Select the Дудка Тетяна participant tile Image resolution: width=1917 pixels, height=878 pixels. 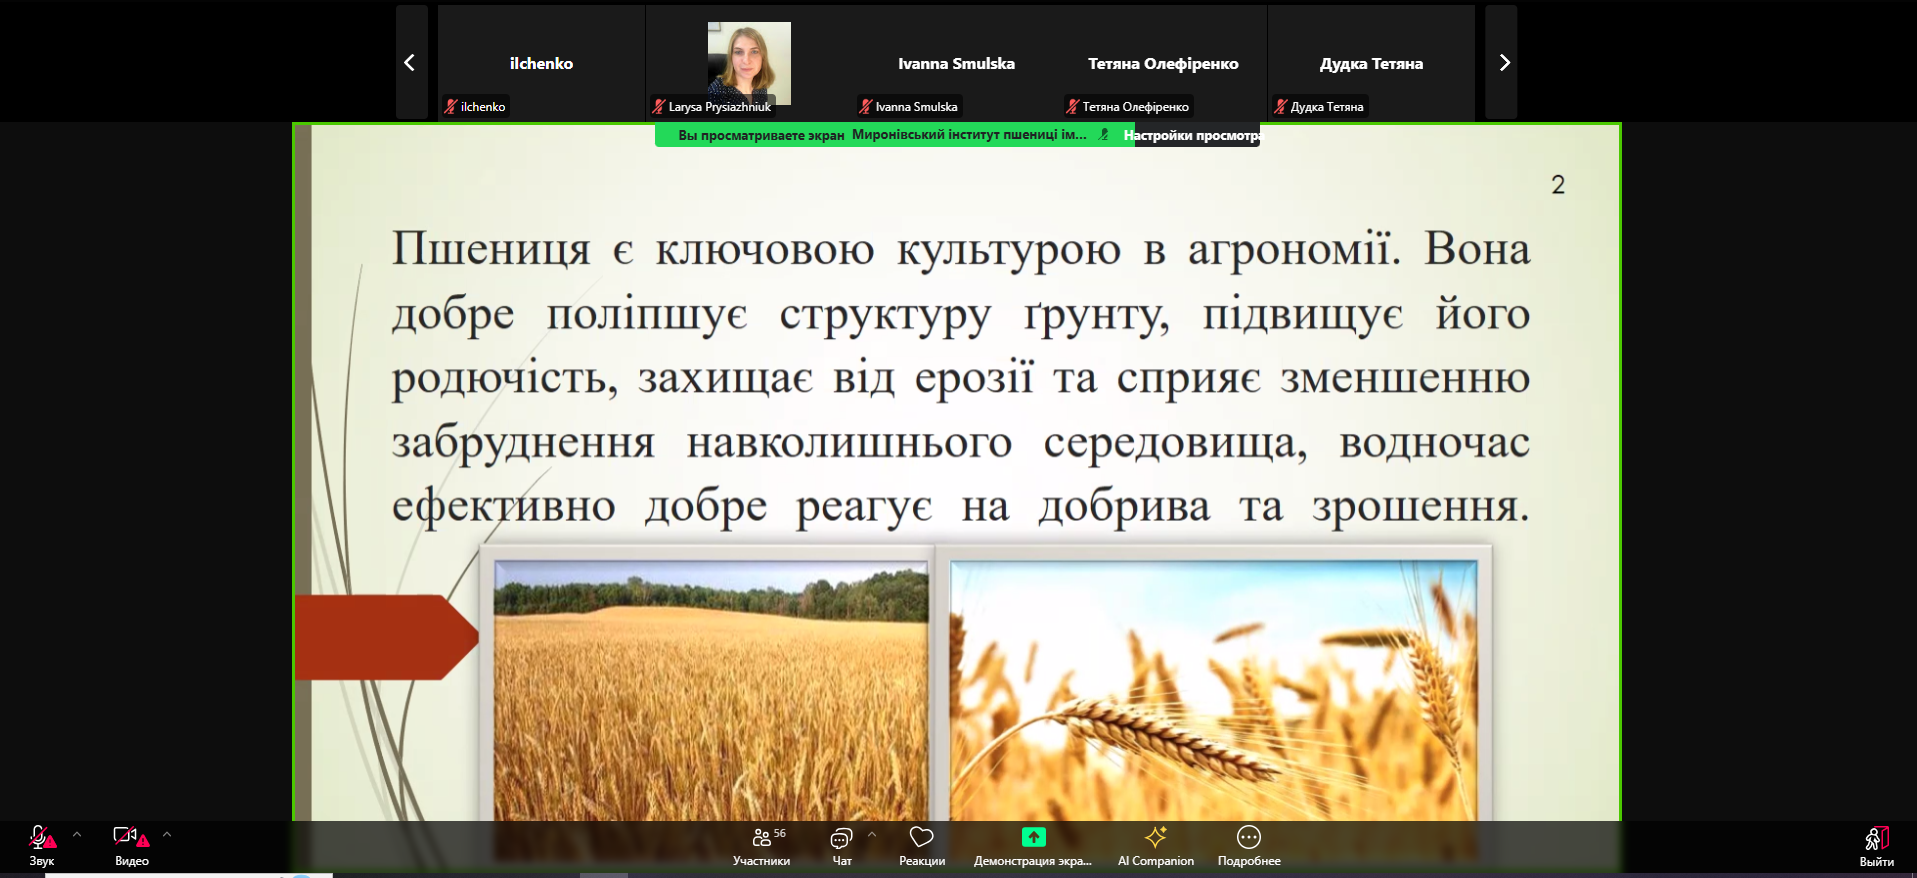[x=1370, y=63]
